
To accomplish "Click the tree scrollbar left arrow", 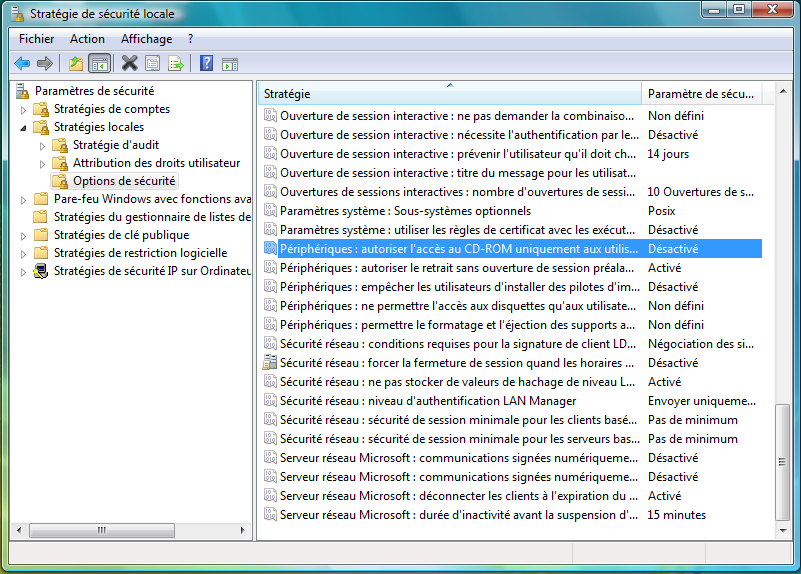I will 19,530.
